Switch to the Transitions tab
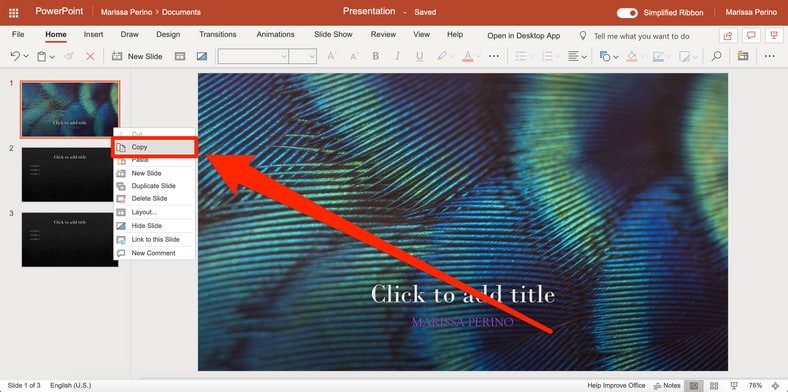This screenshot has width=788, height=392. click(218, 35)
